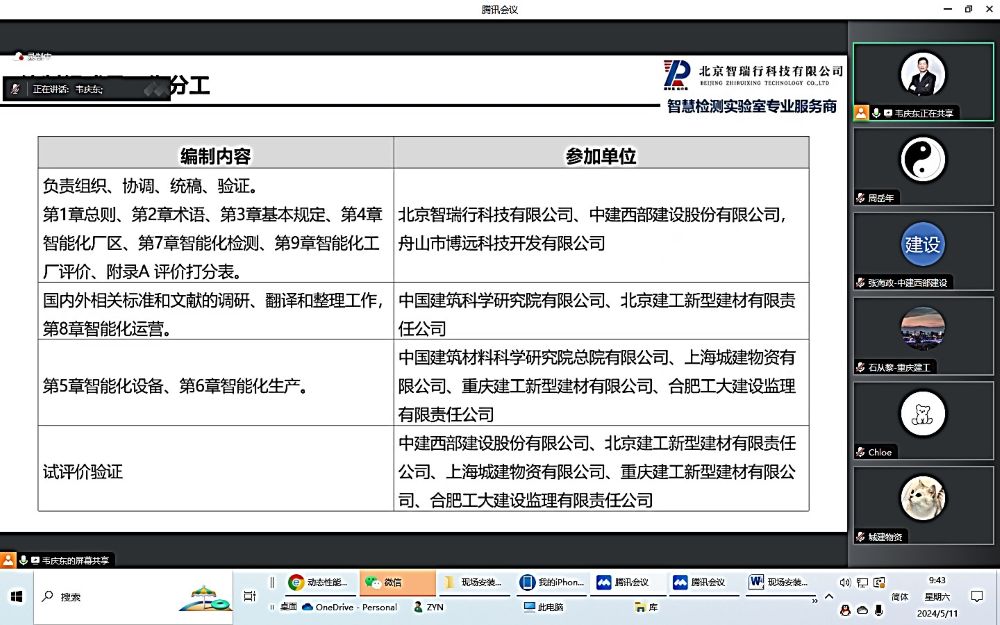The width and height of the screenshot is (1000, 625).
Task: Click muted mic icon beside Chloe
Action: point(861,452)
